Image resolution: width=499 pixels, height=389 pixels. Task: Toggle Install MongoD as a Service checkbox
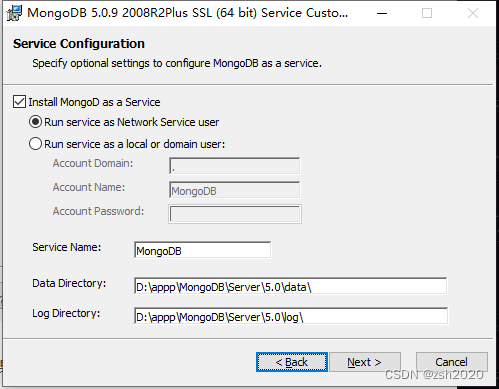19,102
